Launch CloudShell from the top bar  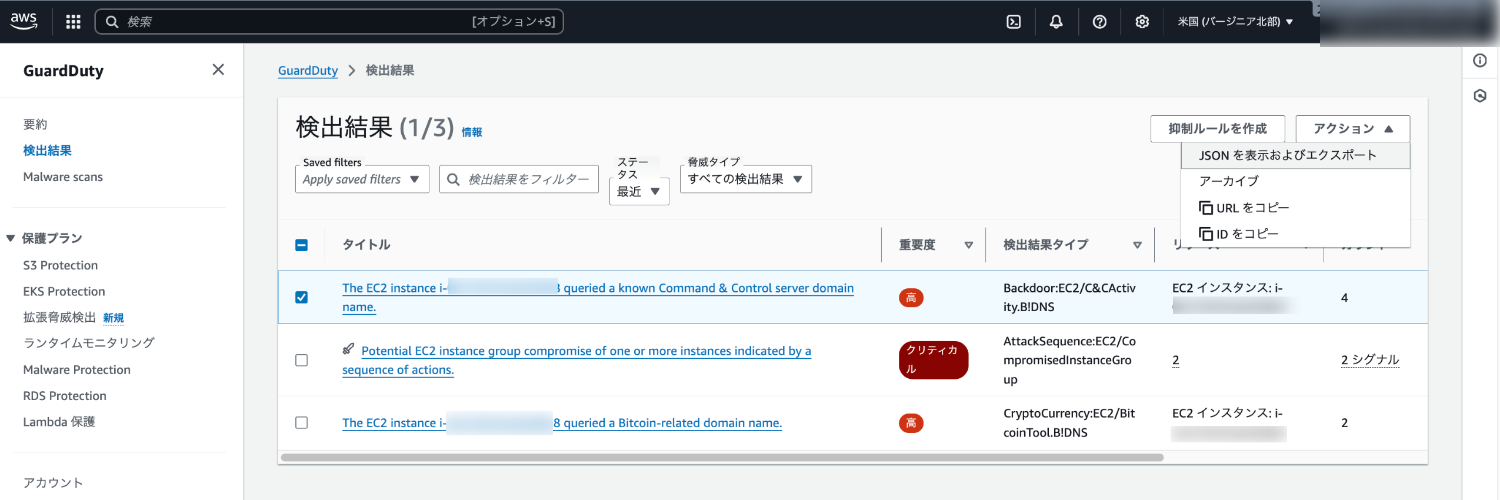(1013, 22)
